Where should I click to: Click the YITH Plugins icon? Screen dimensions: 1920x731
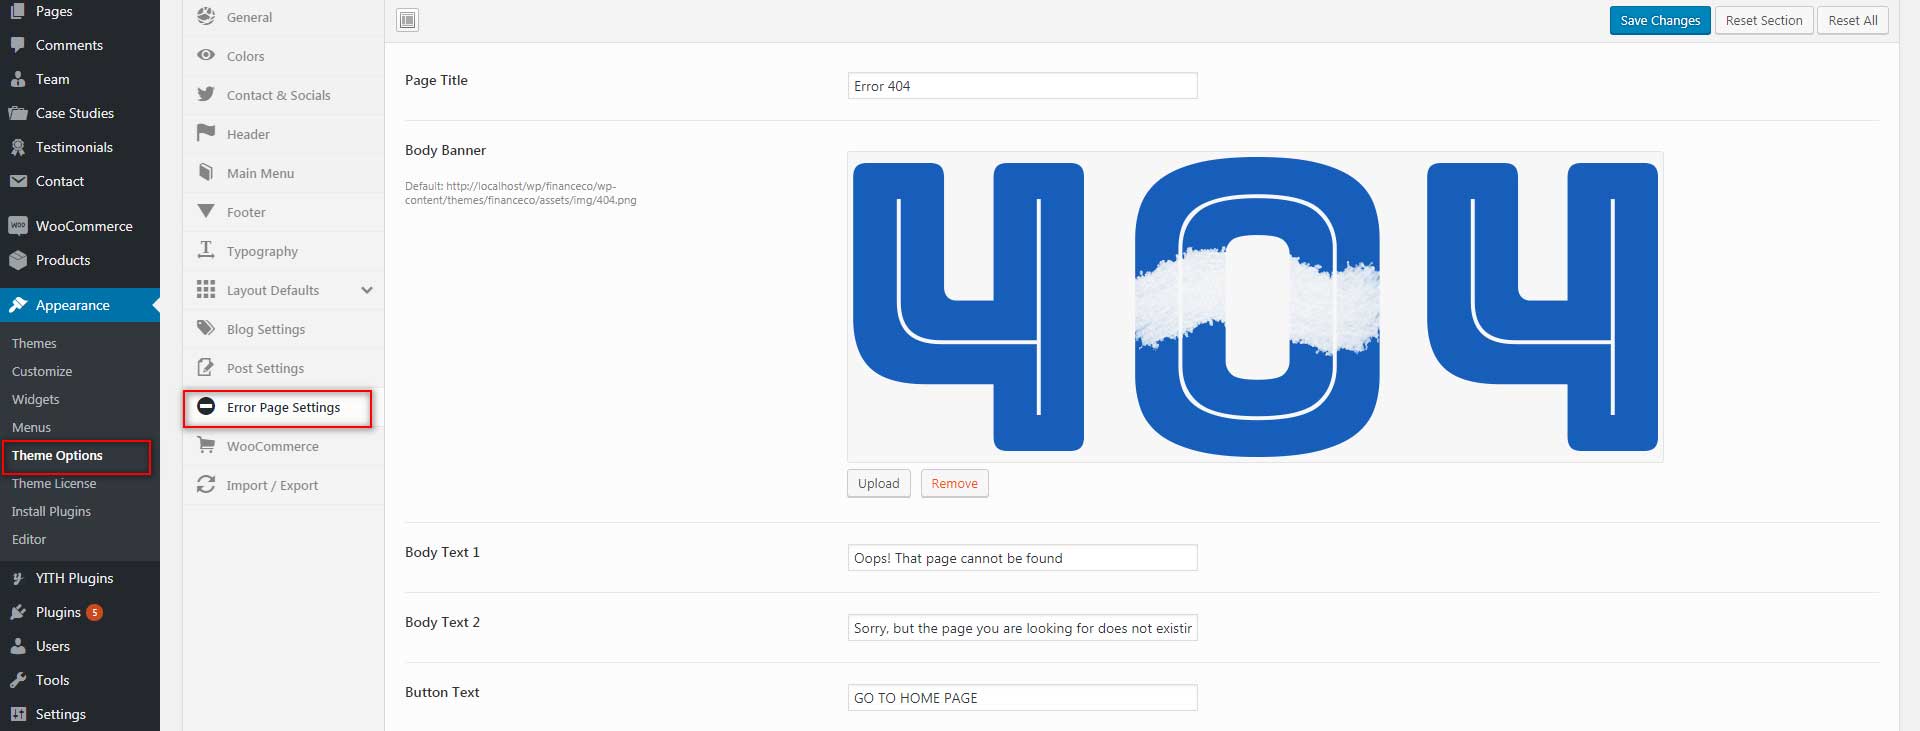18,578
